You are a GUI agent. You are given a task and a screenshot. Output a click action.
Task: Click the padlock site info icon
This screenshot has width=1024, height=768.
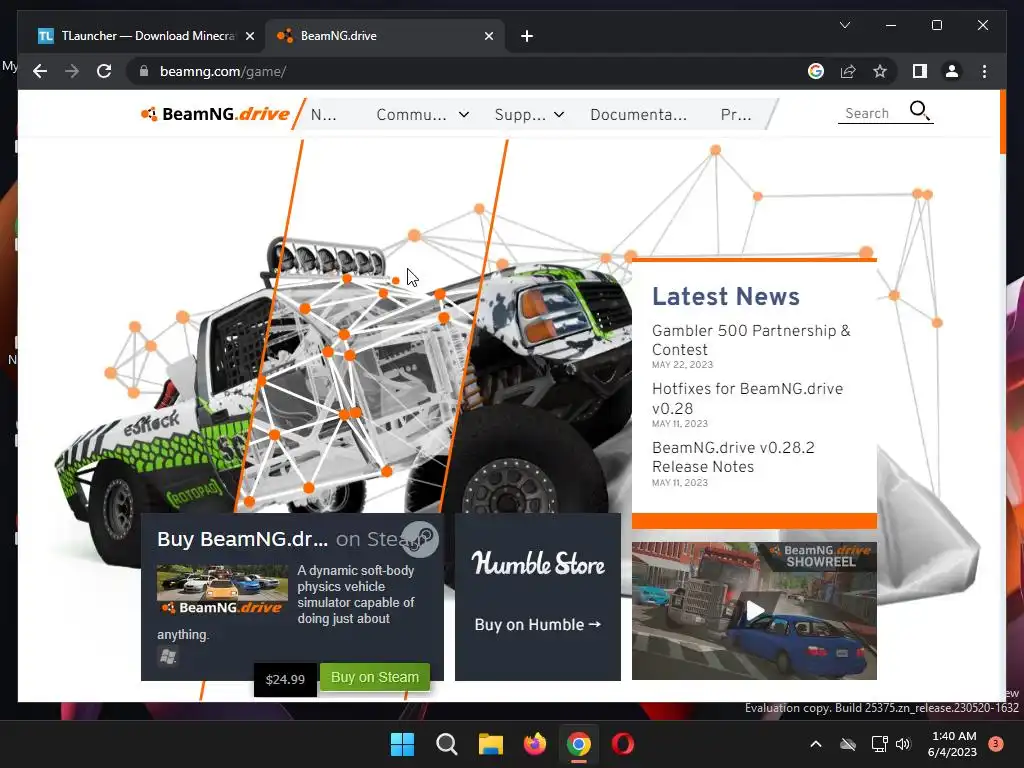point(144,71)
